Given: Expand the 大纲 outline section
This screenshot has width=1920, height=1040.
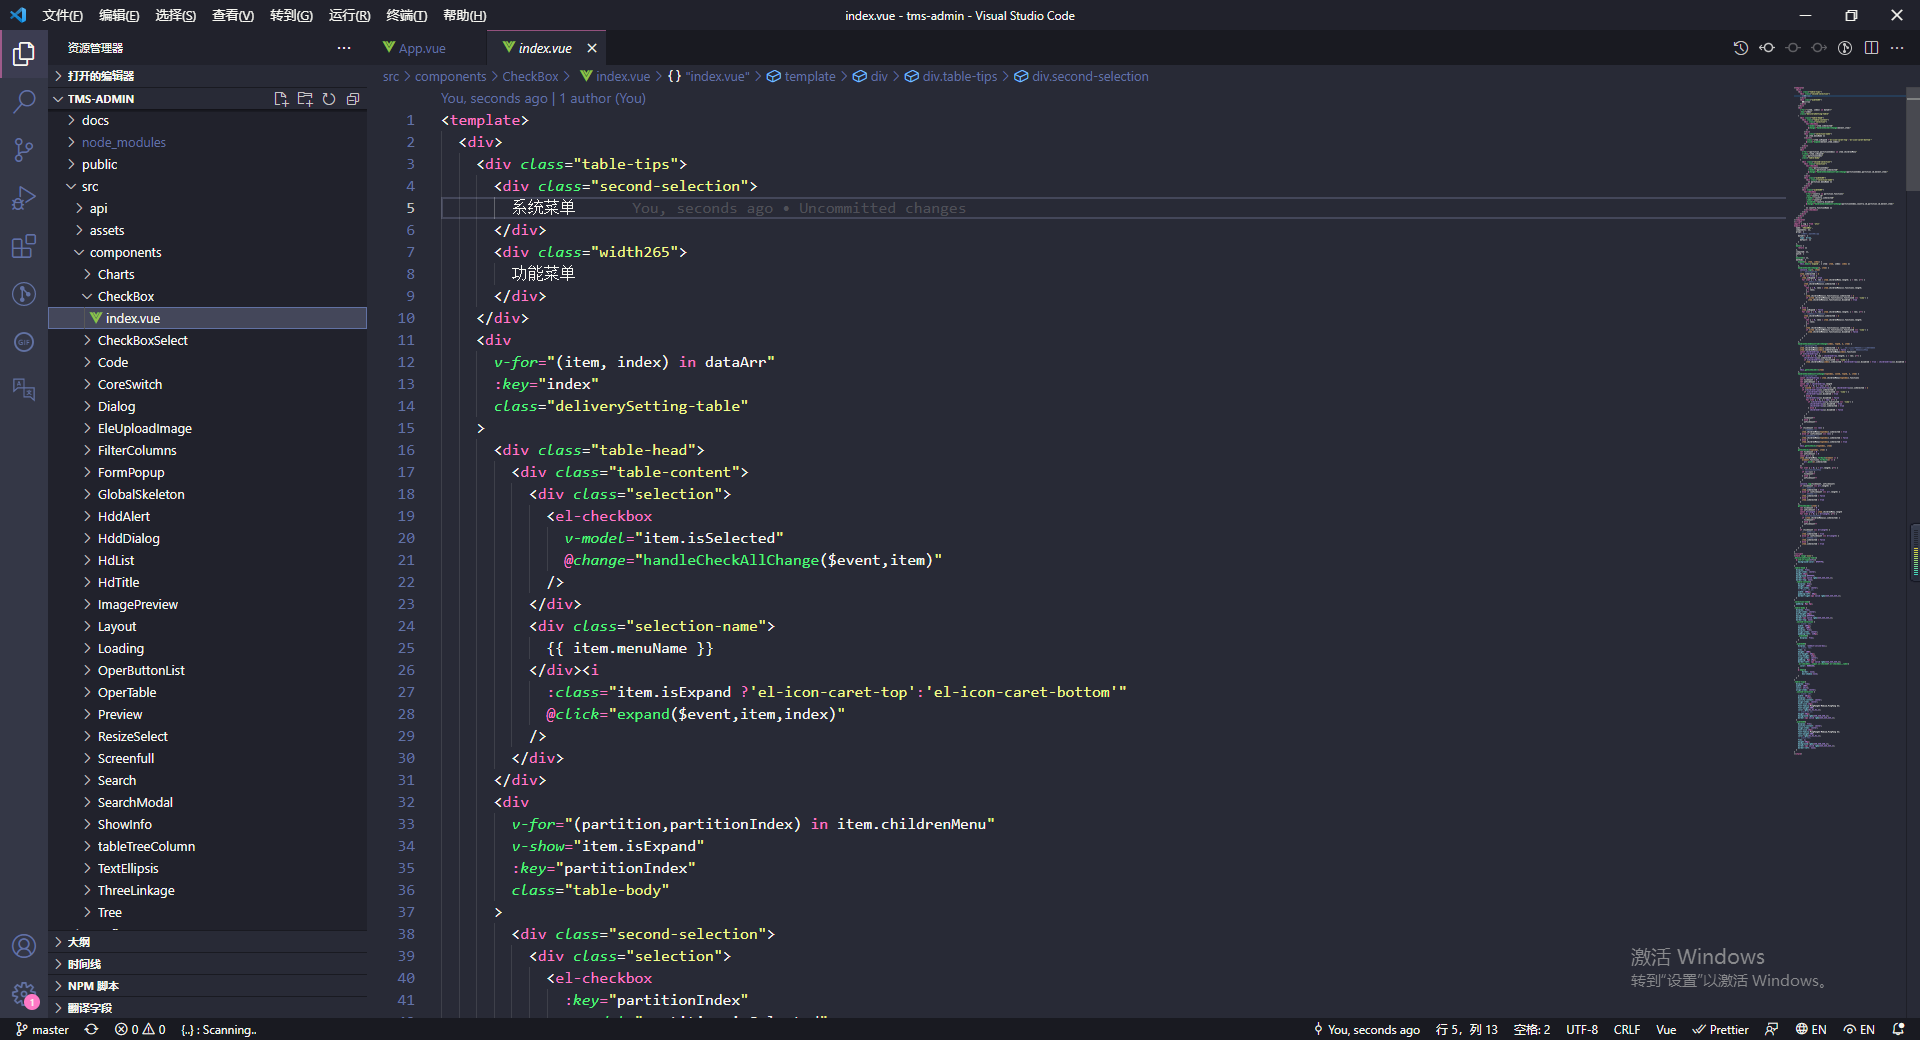Looking at the screenshot, I should 208,942.
